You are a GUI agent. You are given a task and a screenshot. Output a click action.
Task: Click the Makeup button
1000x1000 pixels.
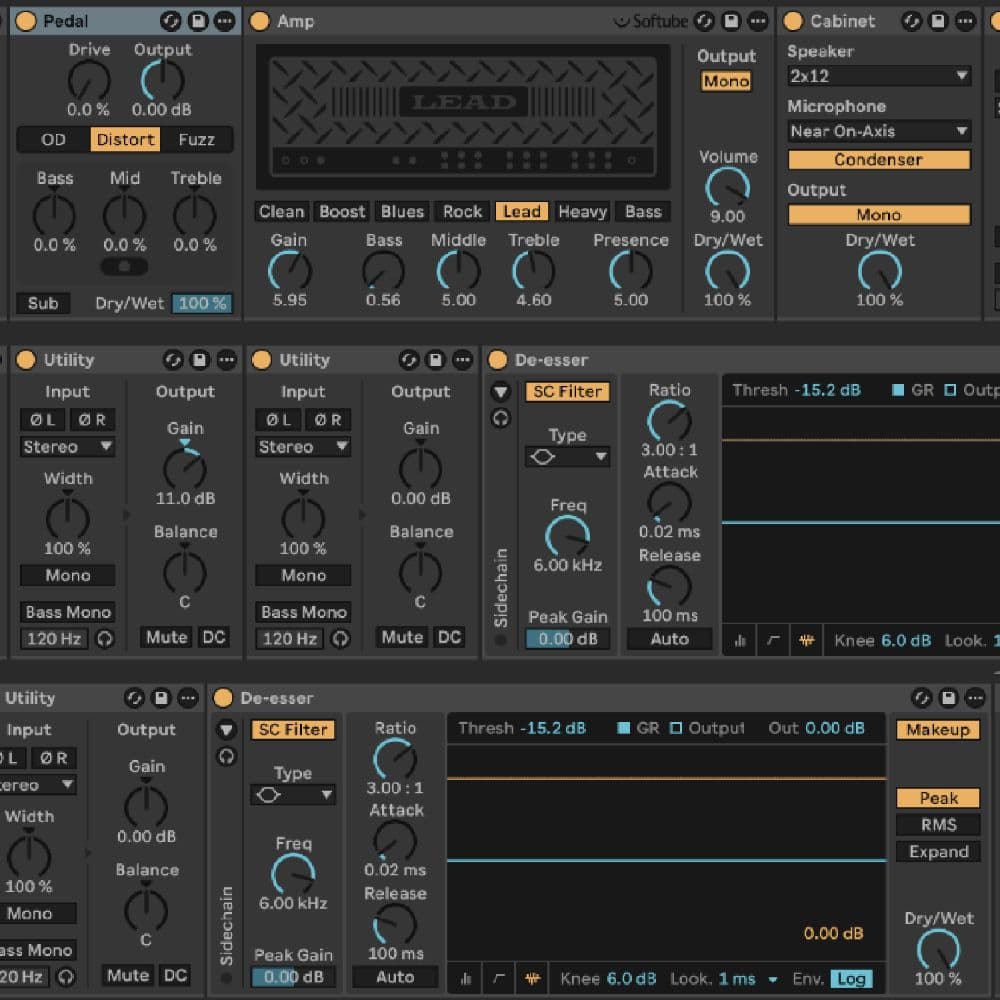coord(938,730)
